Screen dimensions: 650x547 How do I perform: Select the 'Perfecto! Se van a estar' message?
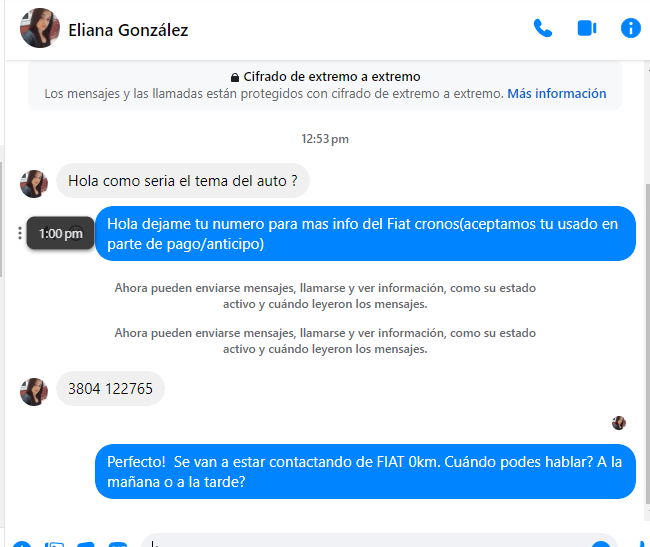pyautogui.click(x=365, y=472)
